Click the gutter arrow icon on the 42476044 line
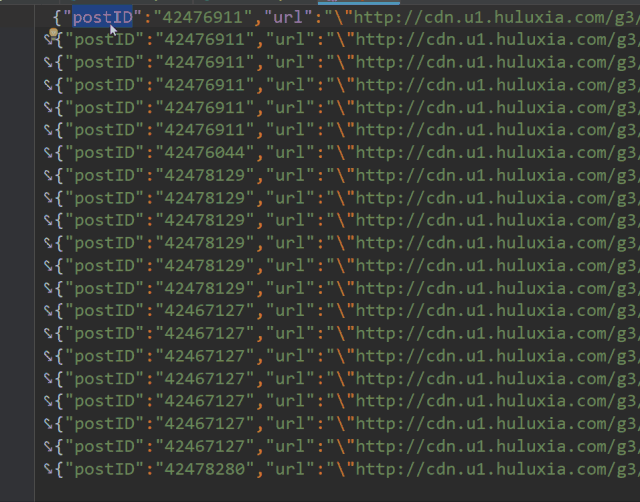This screenshot has width=640, height=502. pos(49,152)
